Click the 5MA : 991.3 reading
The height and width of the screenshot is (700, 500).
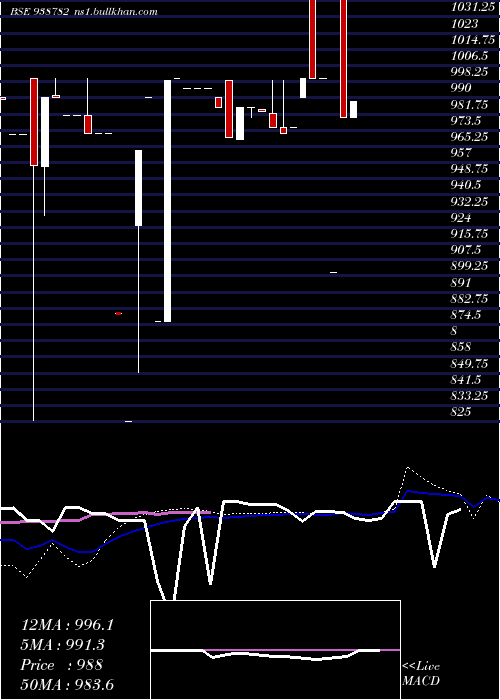(x=63, y=645)
